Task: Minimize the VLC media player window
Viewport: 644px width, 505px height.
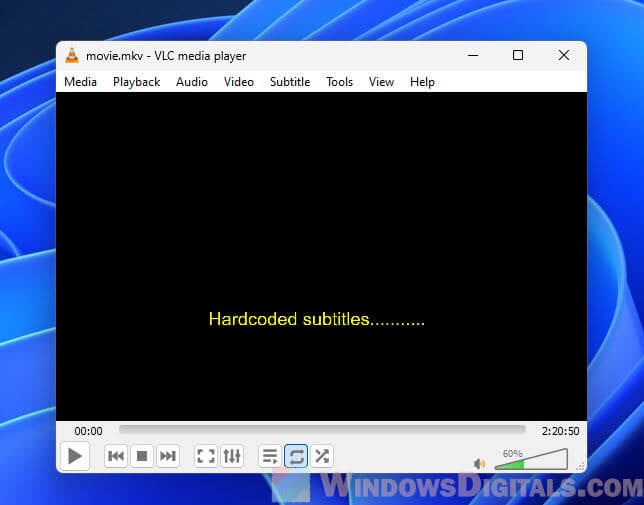Action: 473,55
